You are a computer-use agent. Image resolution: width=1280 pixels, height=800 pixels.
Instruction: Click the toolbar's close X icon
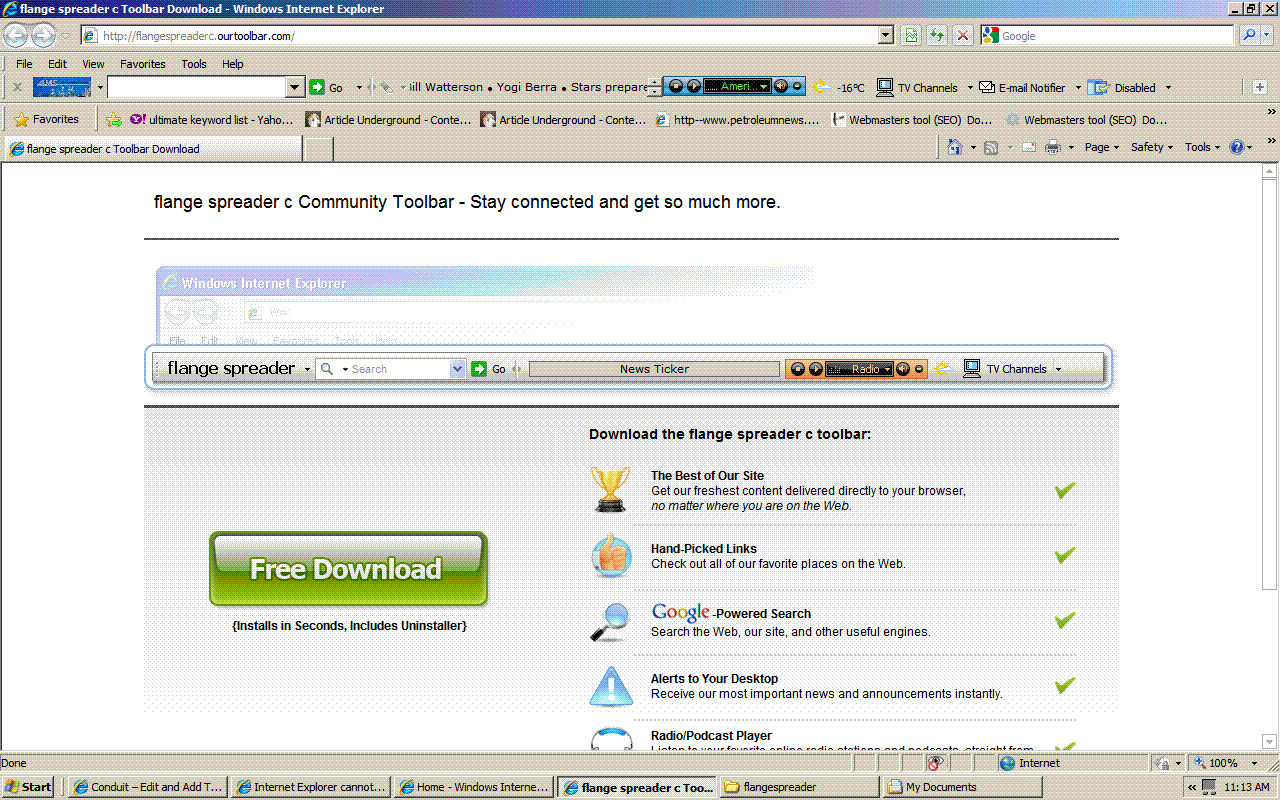point(17,87)
